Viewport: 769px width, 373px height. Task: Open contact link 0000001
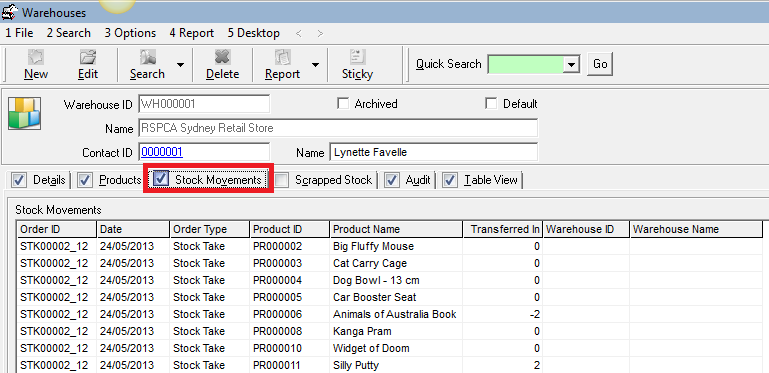click(x=162, y=152)
